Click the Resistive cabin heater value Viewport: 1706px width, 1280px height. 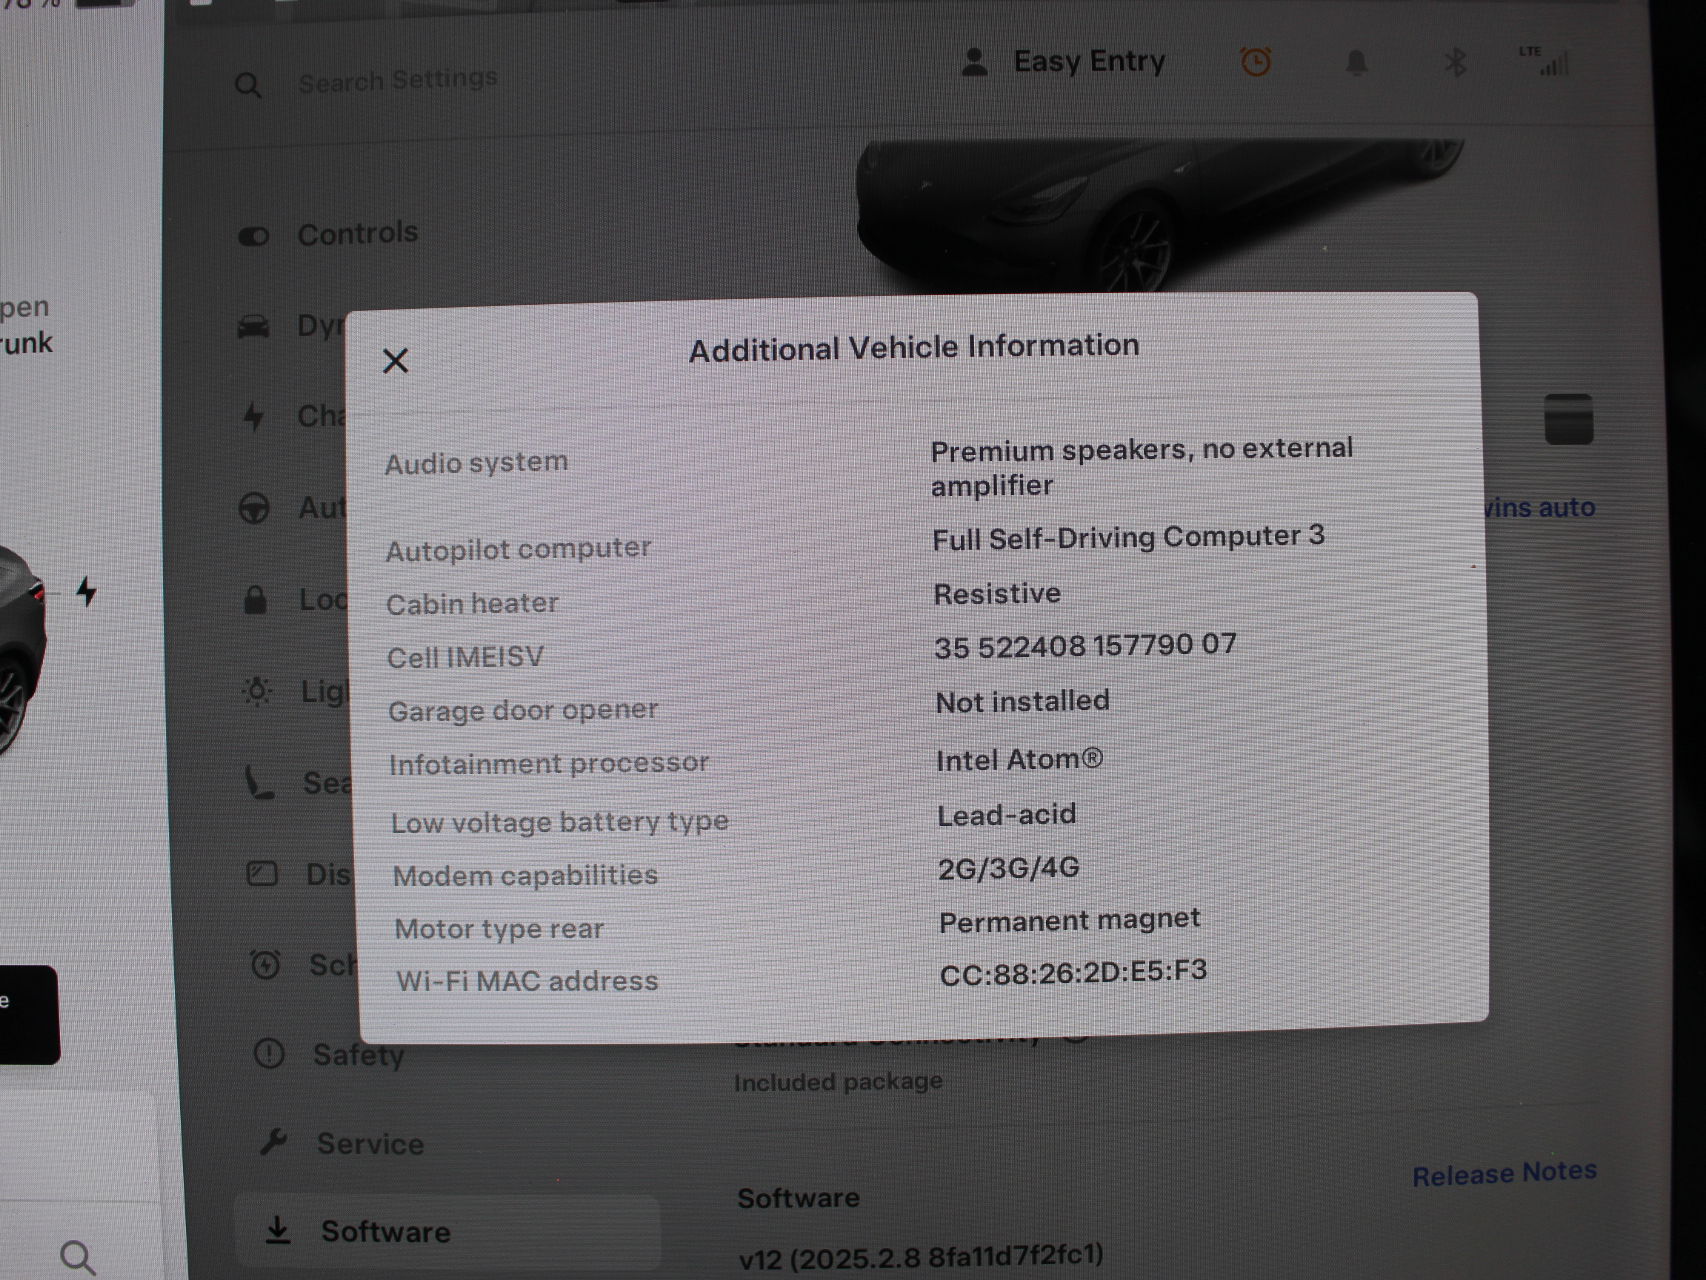[997, 594]
